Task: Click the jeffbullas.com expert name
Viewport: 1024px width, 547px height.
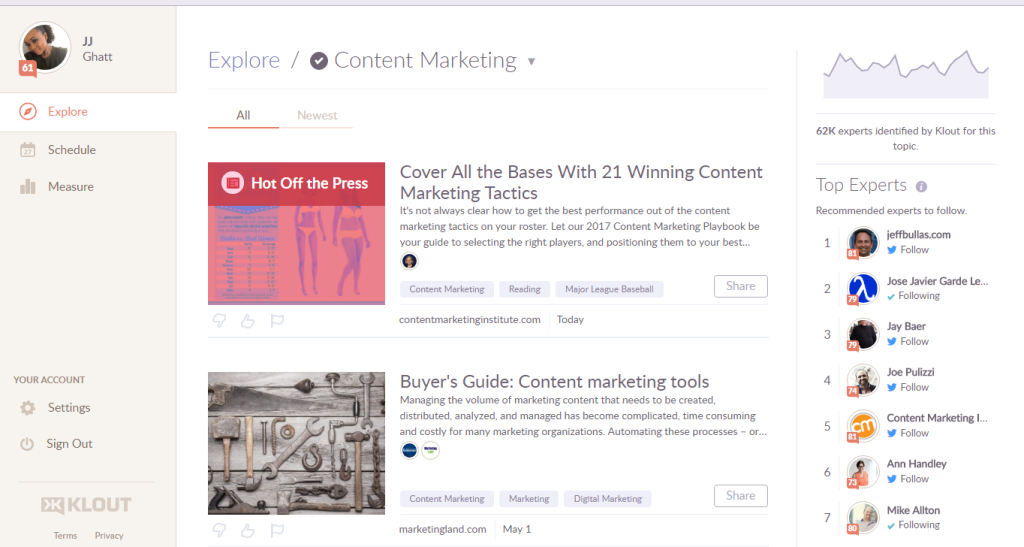Action: 918,235
